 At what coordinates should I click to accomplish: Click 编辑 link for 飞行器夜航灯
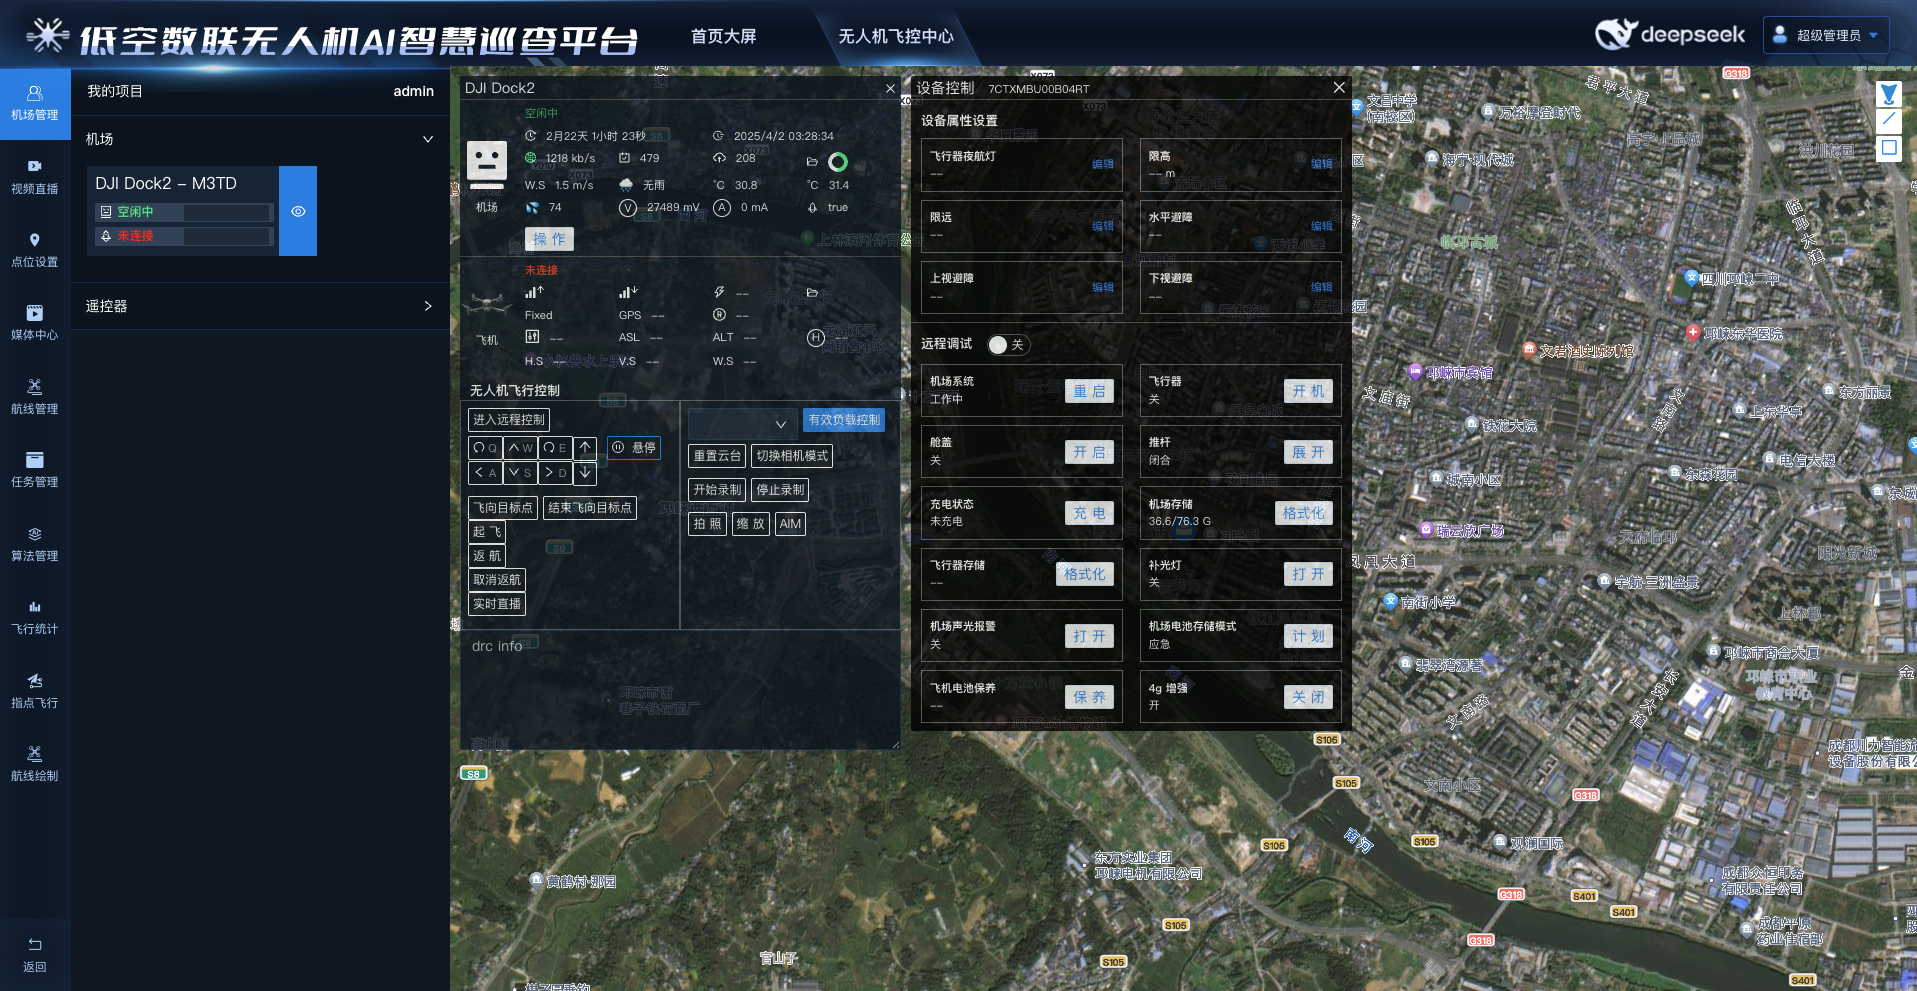point(1102,164)
